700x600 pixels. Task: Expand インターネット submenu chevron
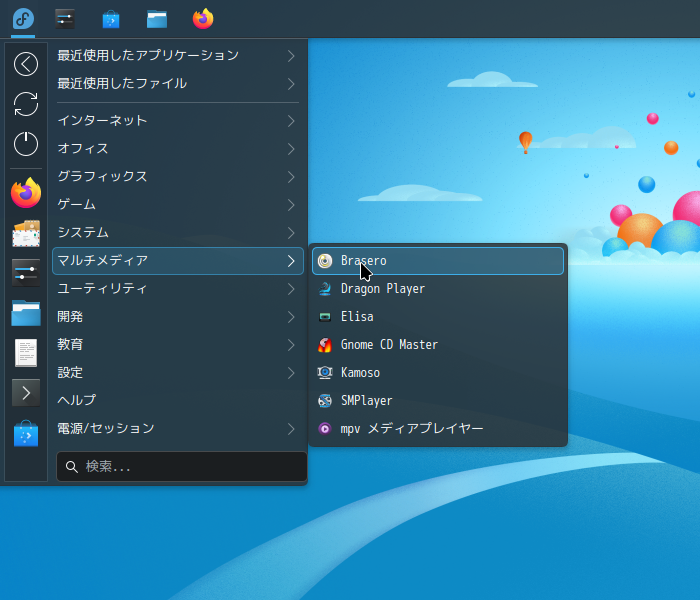291,121
